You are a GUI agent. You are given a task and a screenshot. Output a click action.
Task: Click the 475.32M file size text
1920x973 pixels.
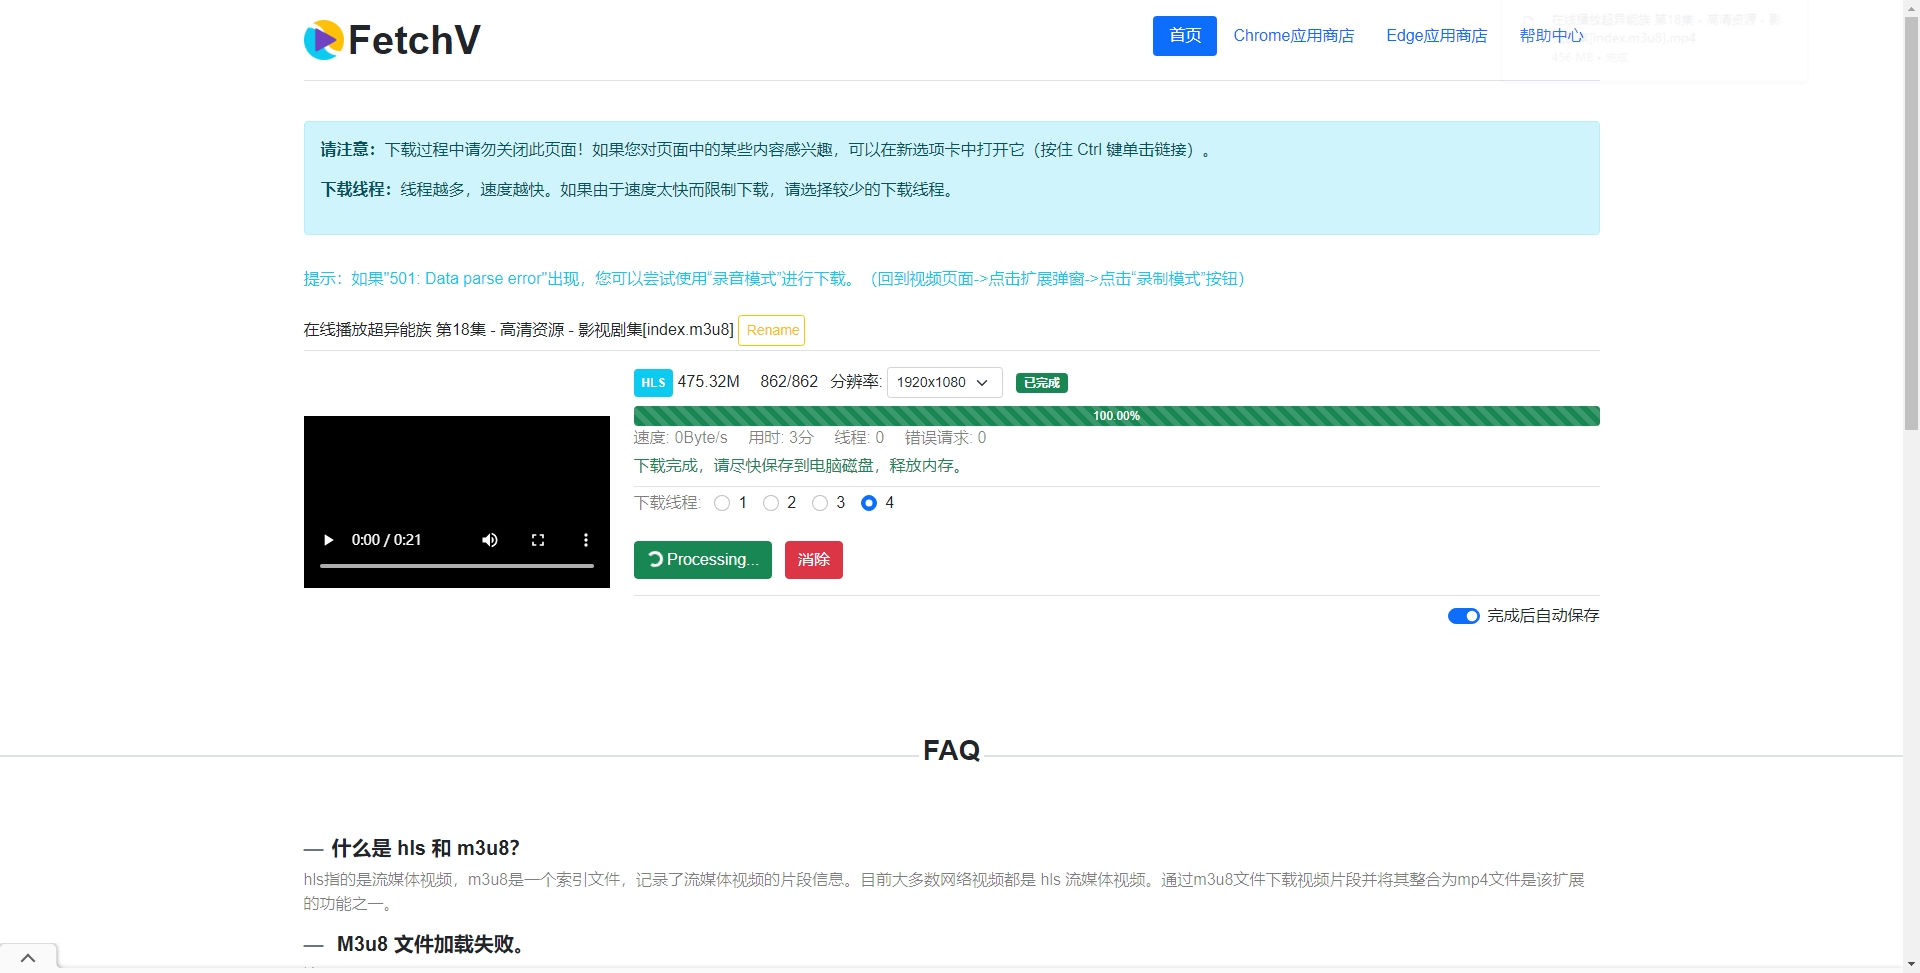(x=708, y=382)
